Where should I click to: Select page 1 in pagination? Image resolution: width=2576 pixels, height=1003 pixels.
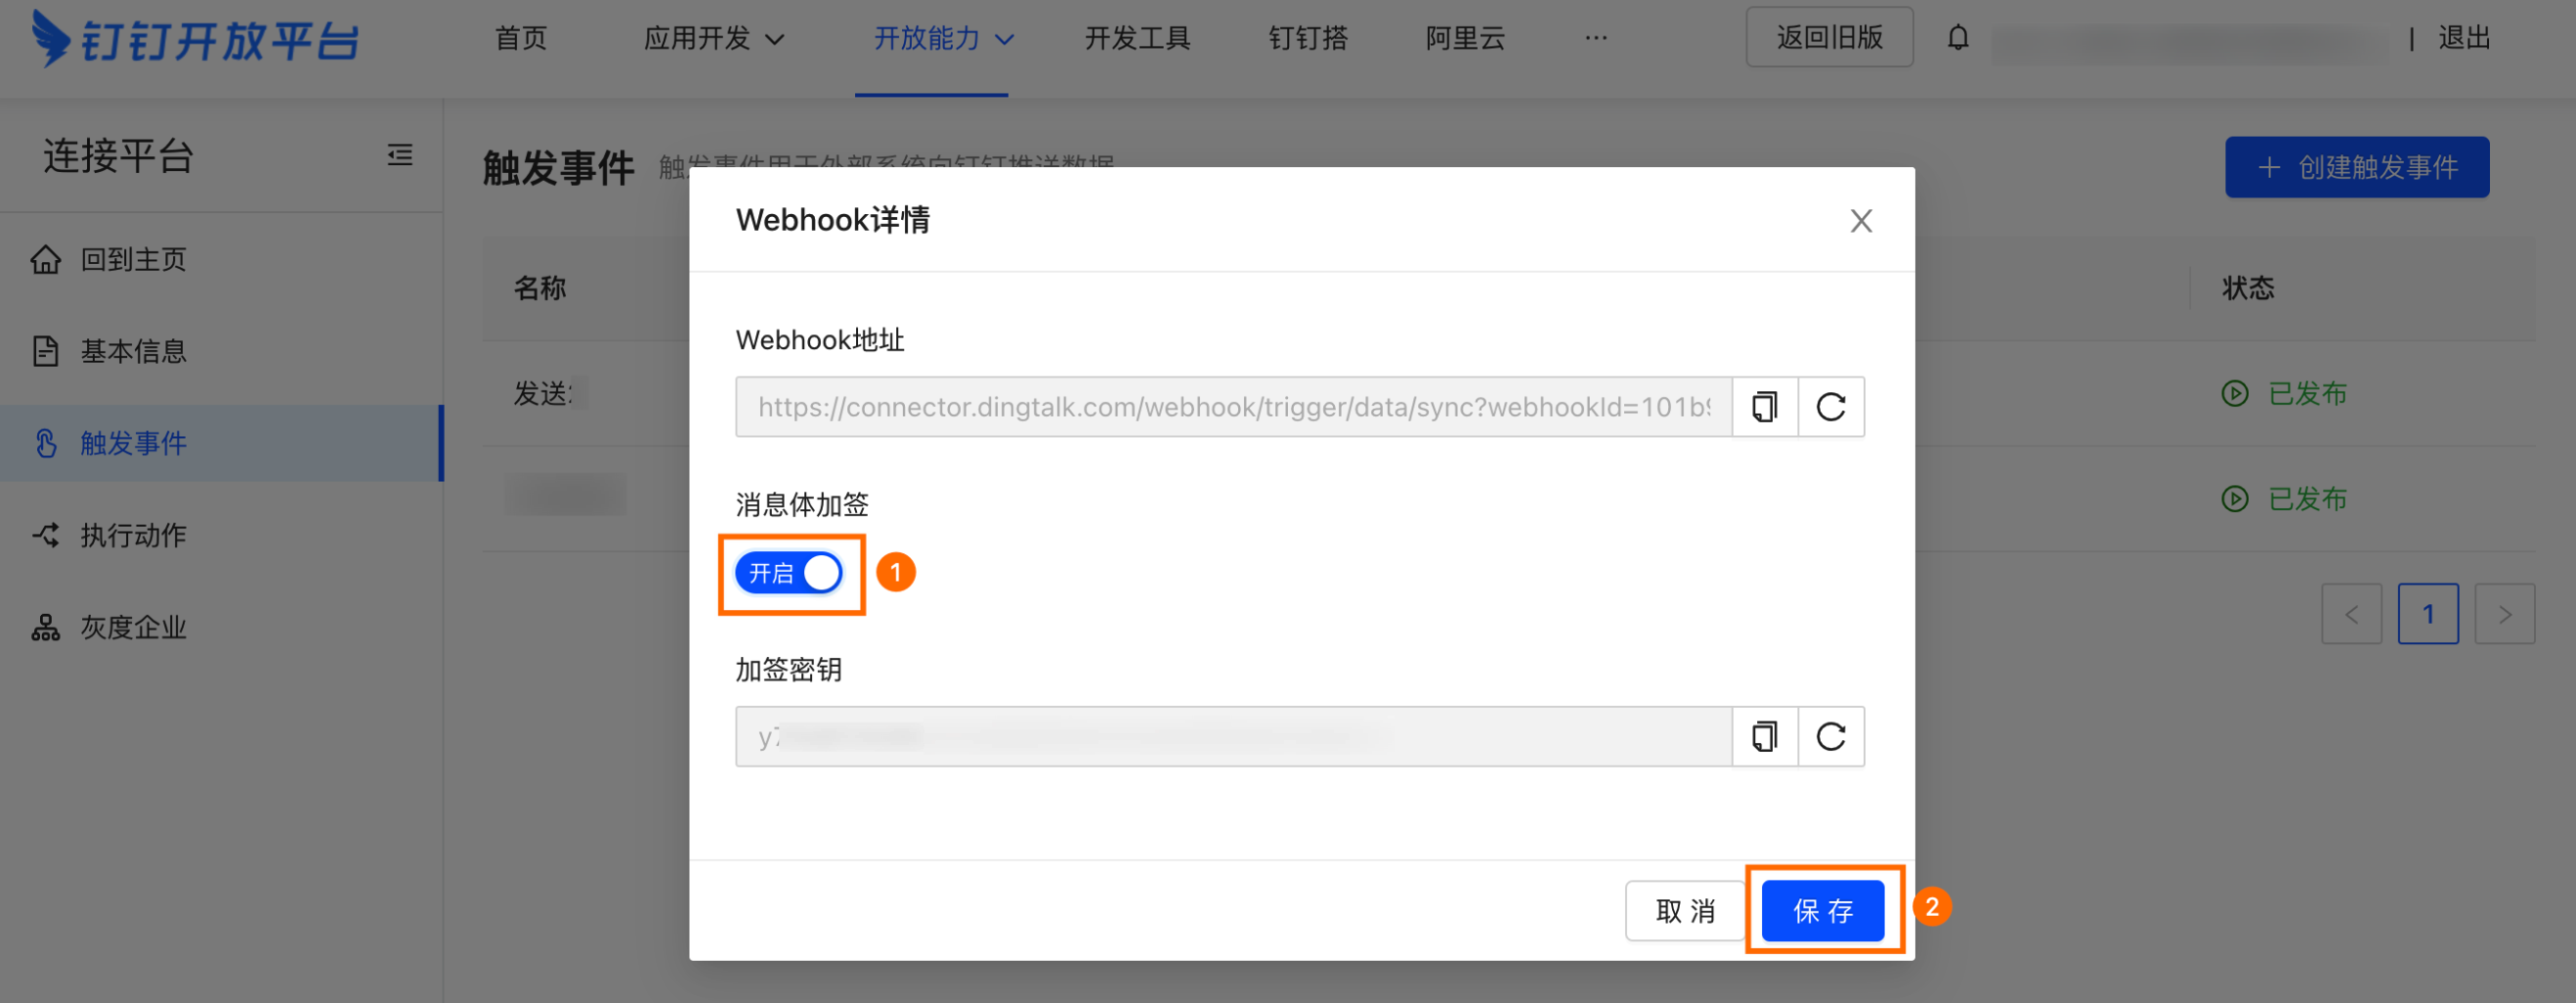click(x=2429, y=613)
